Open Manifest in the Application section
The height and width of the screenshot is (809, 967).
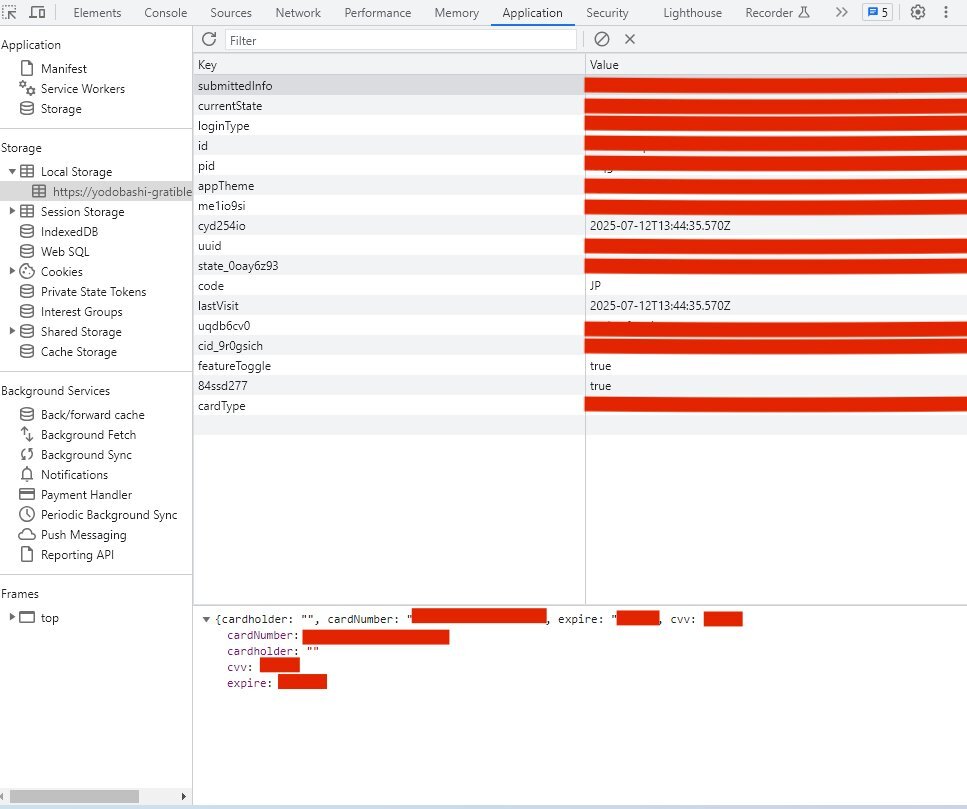[x=64, y=68]
